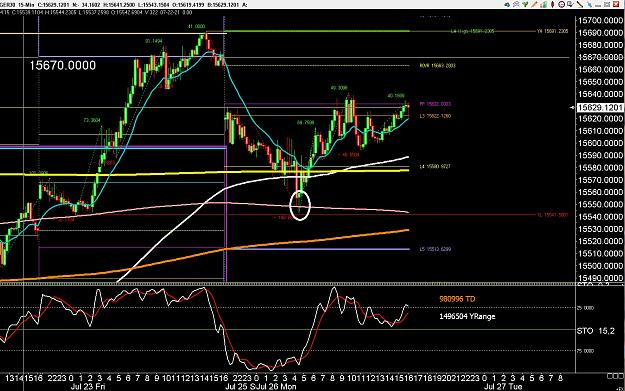
Task: Click the L4 pivot level label
Action: point(435,167)
